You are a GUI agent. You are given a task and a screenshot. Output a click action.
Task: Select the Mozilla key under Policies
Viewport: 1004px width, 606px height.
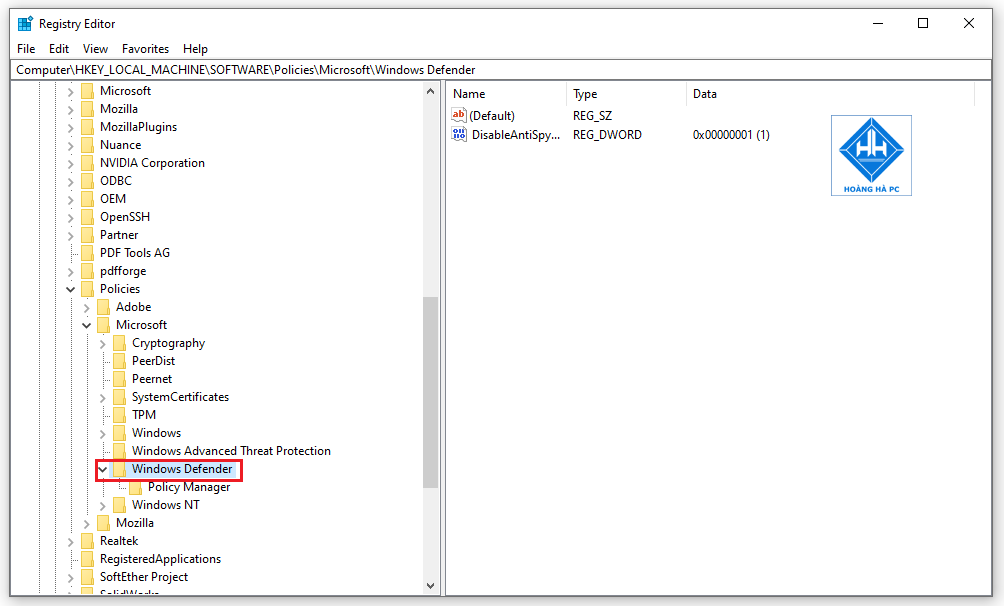[134, 523]
